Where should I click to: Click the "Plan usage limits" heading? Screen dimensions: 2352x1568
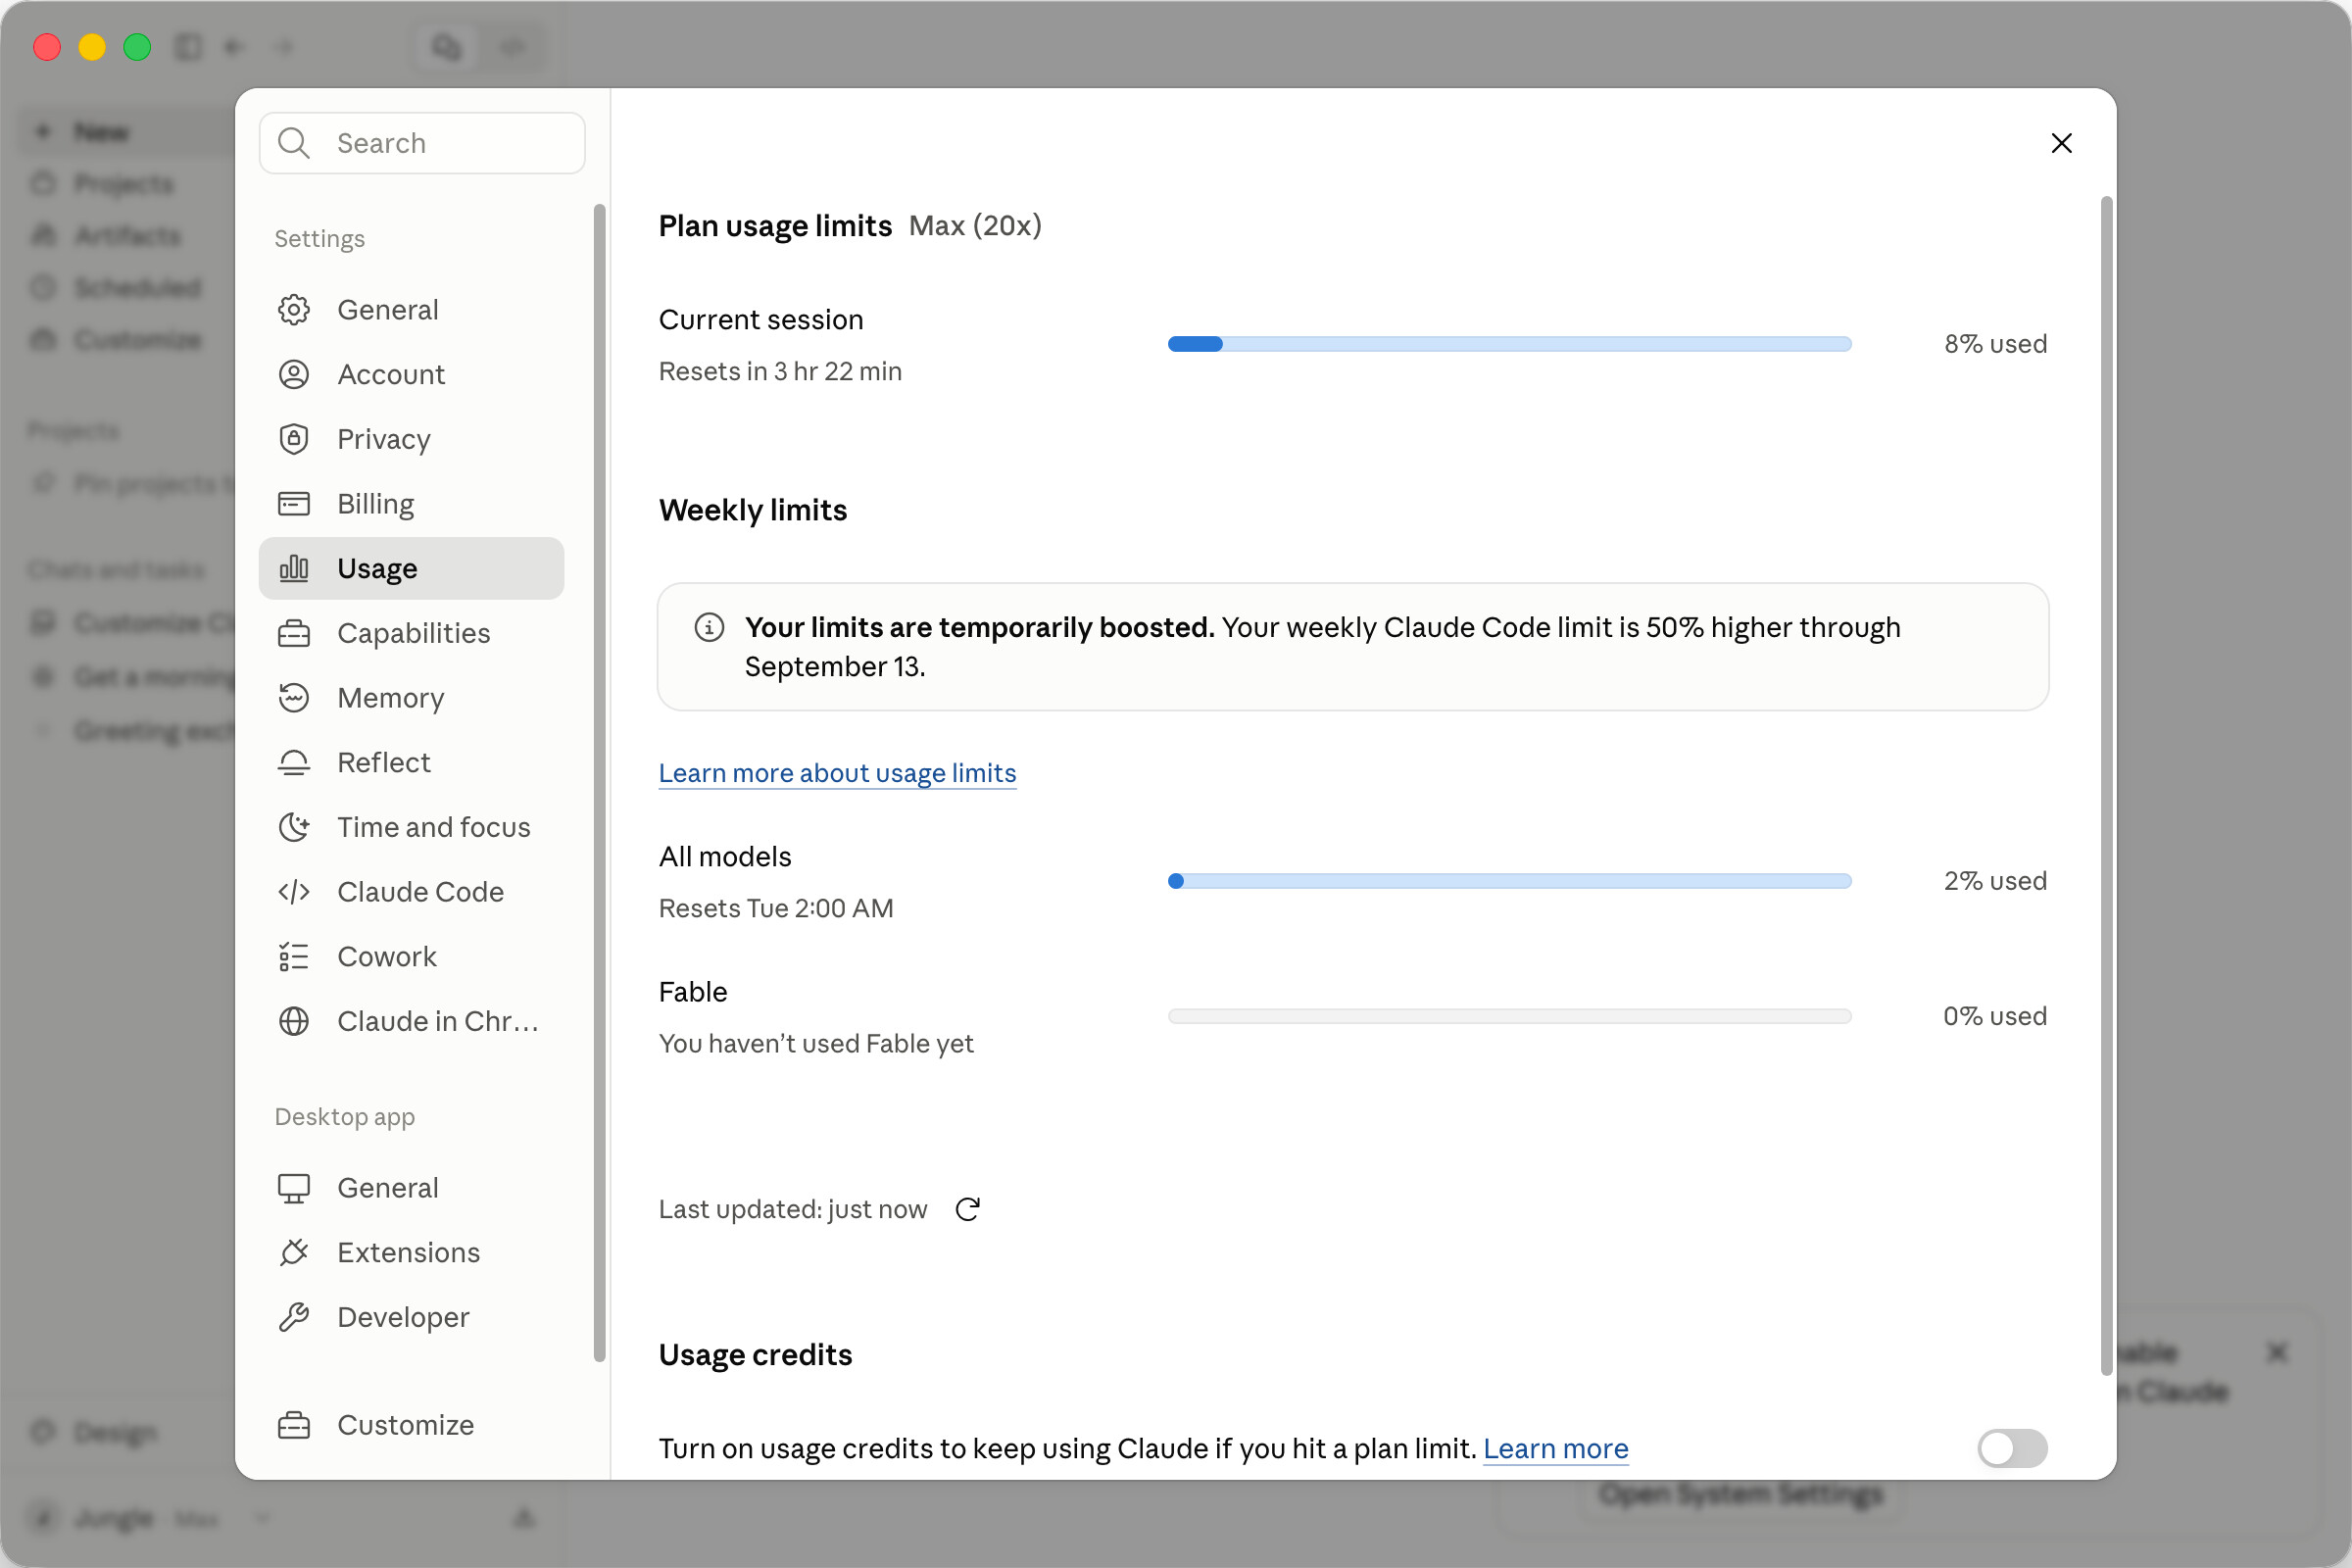(775, 226)
